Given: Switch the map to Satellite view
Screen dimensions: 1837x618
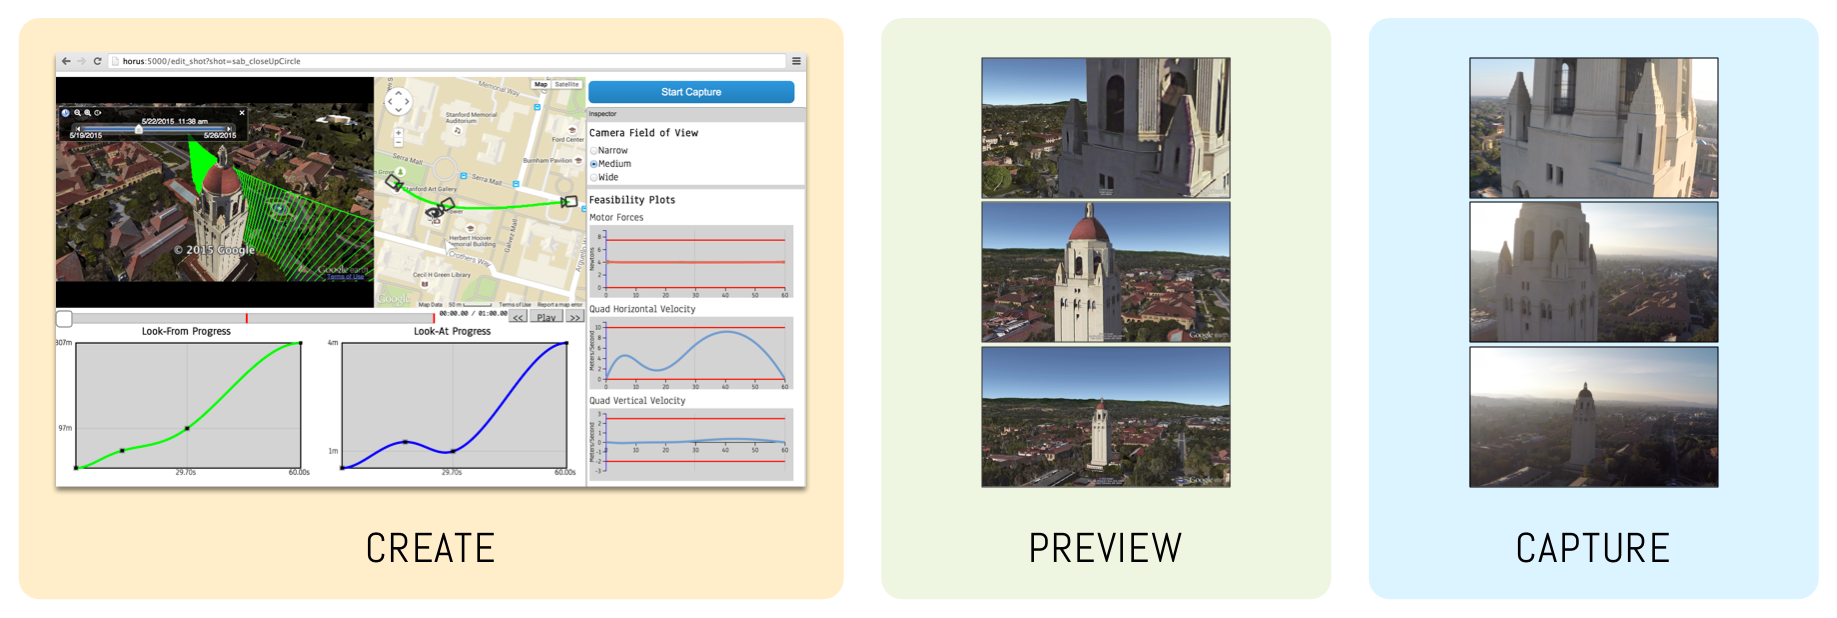Looking at the screenshot, I should 567,85.
